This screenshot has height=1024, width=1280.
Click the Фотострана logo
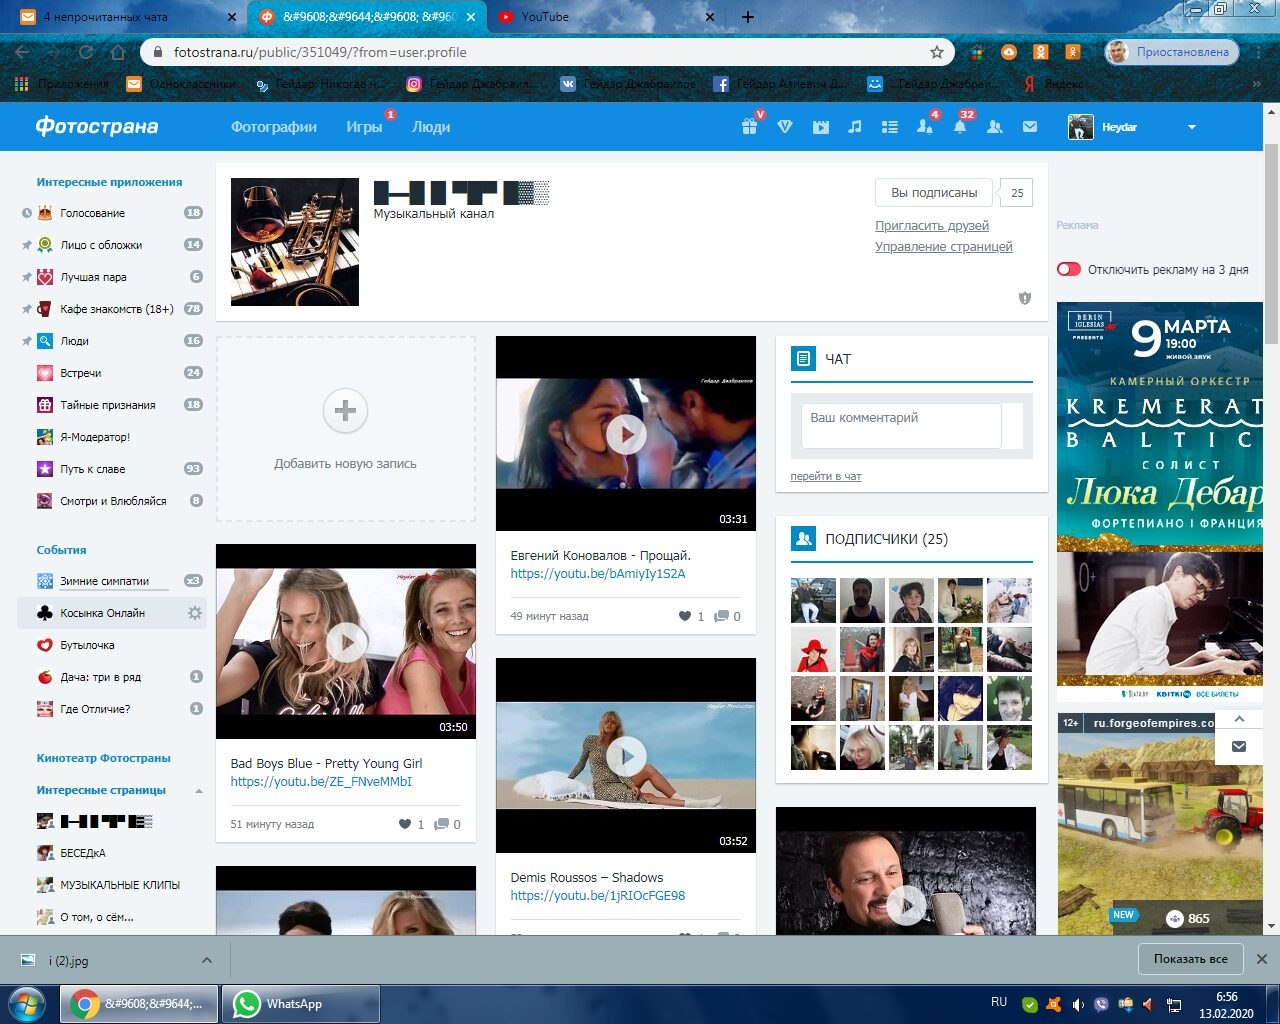pos(97,127)
